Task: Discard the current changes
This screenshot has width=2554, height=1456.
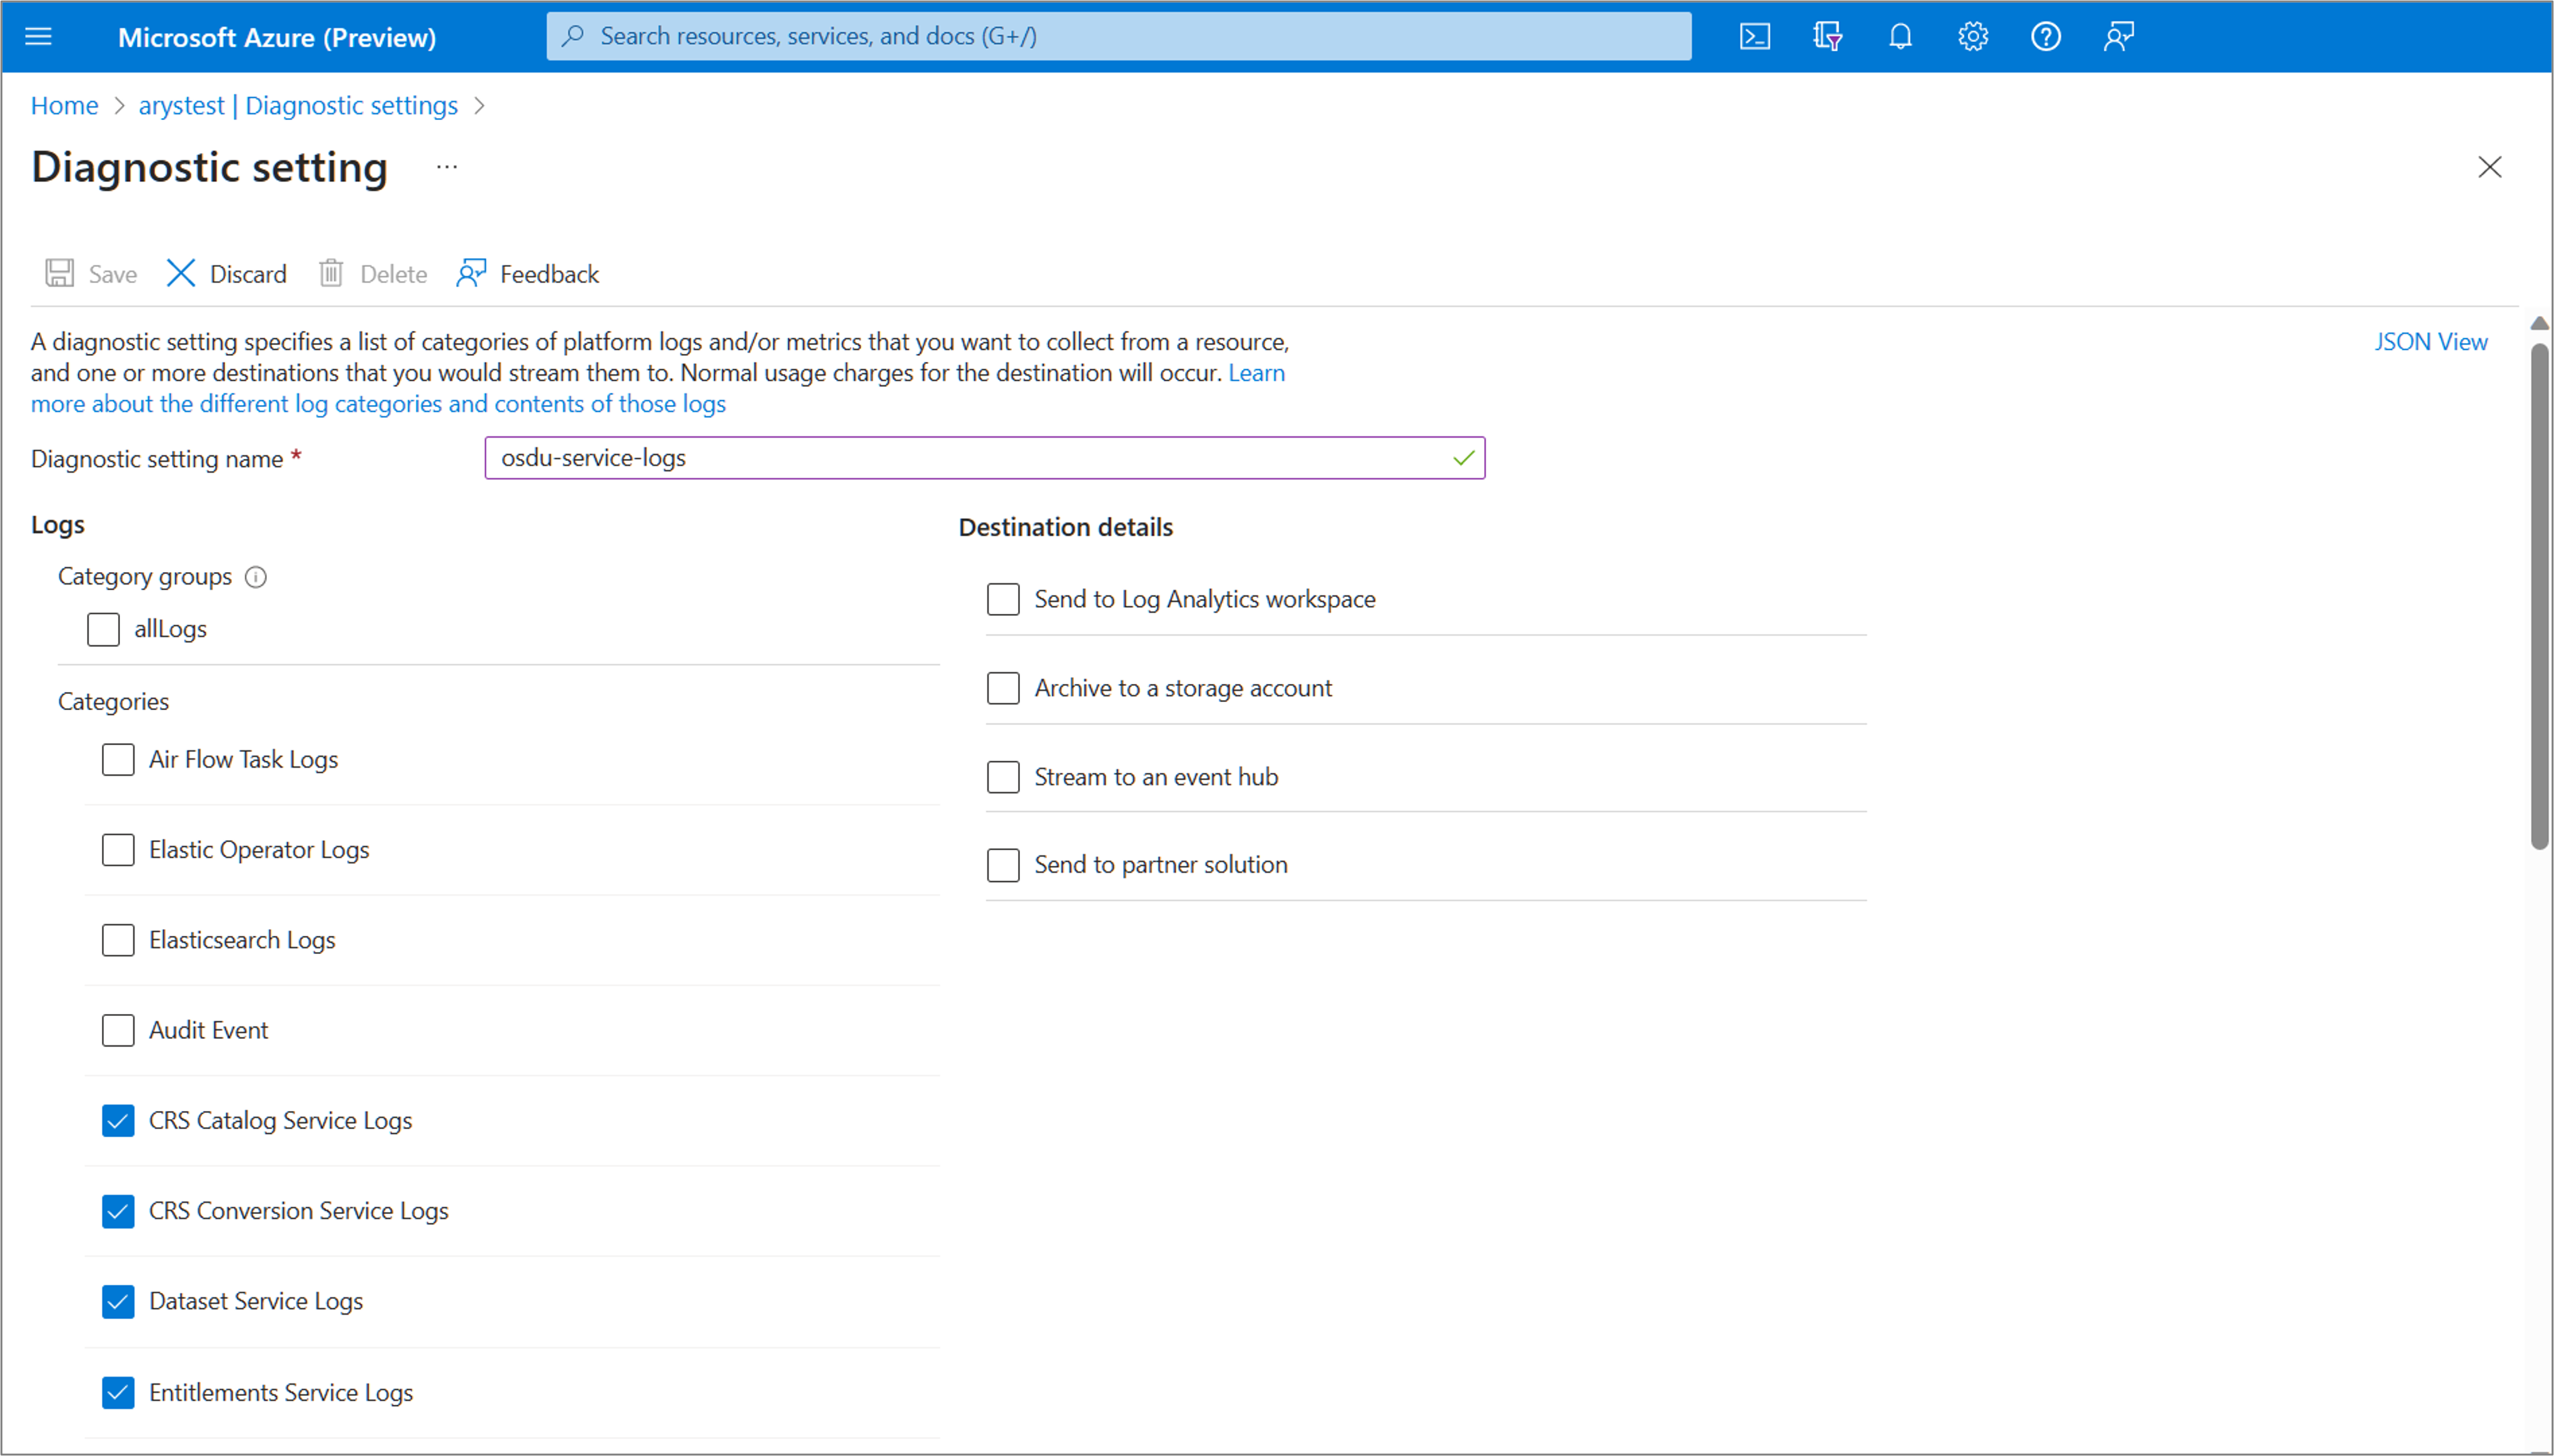Action: point(225,273)
